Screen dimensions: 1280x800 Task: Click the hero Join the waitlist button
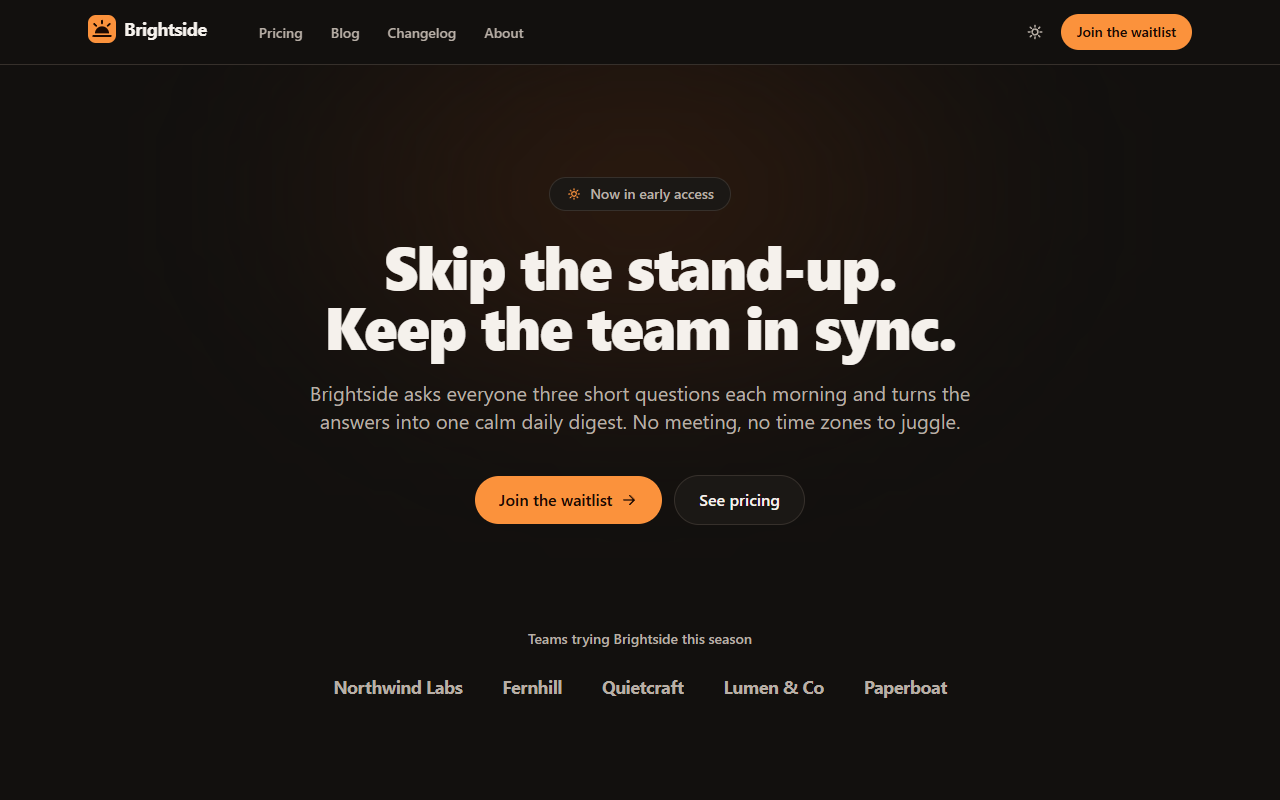pos(568,500)
